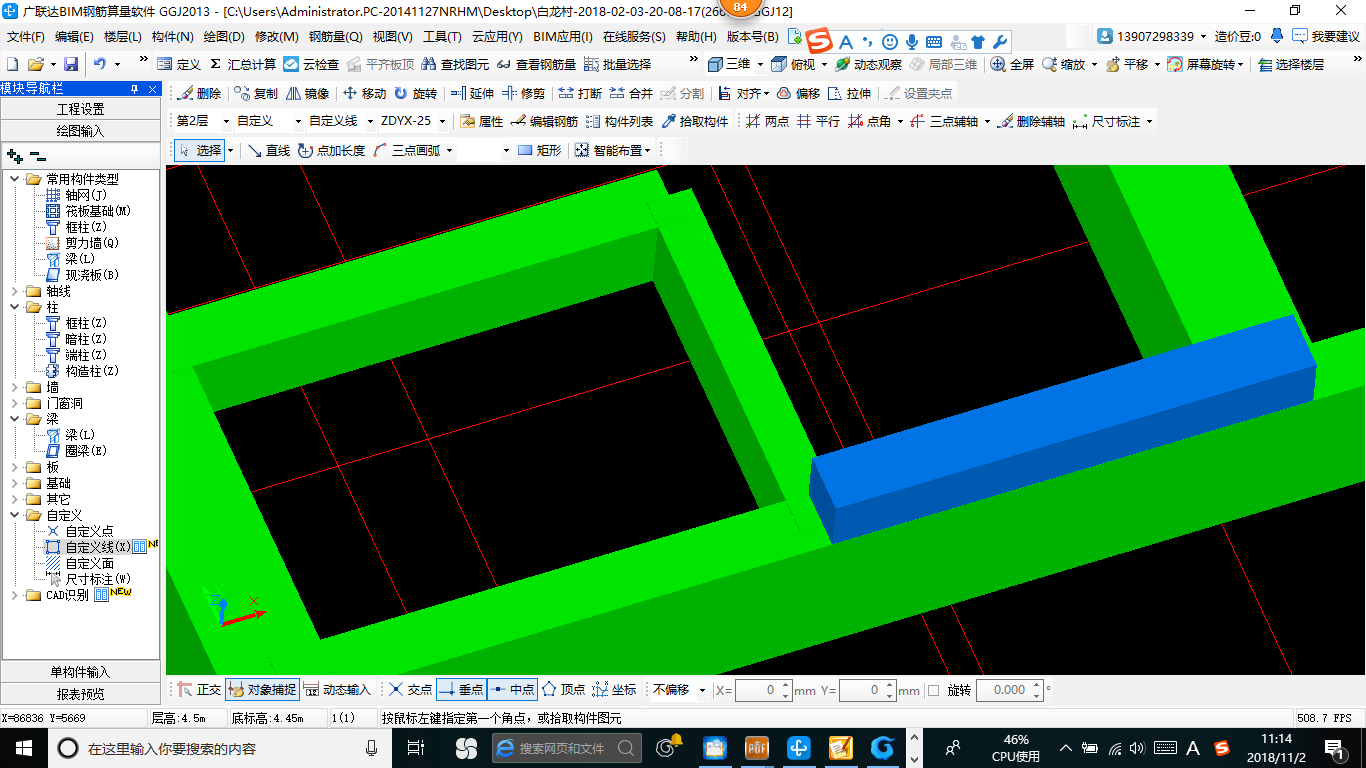Select the 延伸 extend tool

coord(472,93)
